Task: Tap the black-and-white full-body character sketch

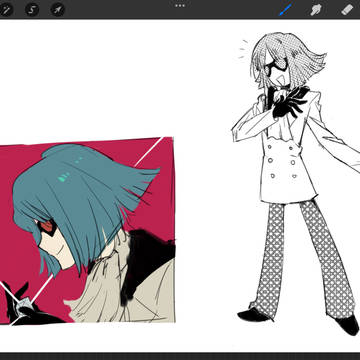Action: coord(296,183)
